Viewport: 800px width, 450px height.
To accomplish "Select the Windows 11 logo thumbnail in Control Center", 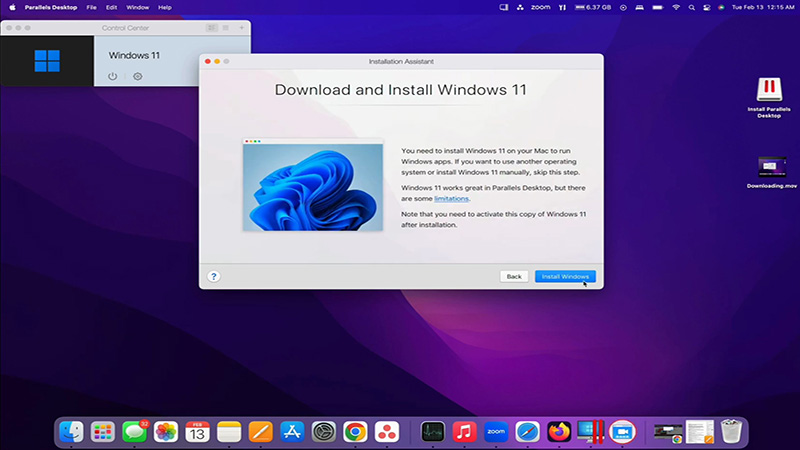I will [47, 61].
